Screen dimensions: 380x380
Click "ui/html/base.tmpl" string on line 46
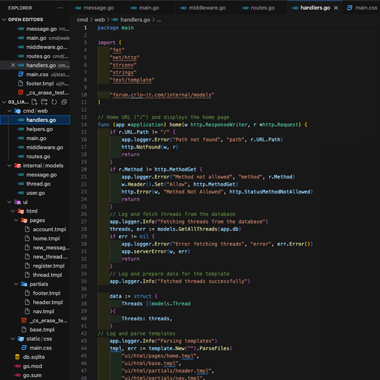click(x=151, y=363)
